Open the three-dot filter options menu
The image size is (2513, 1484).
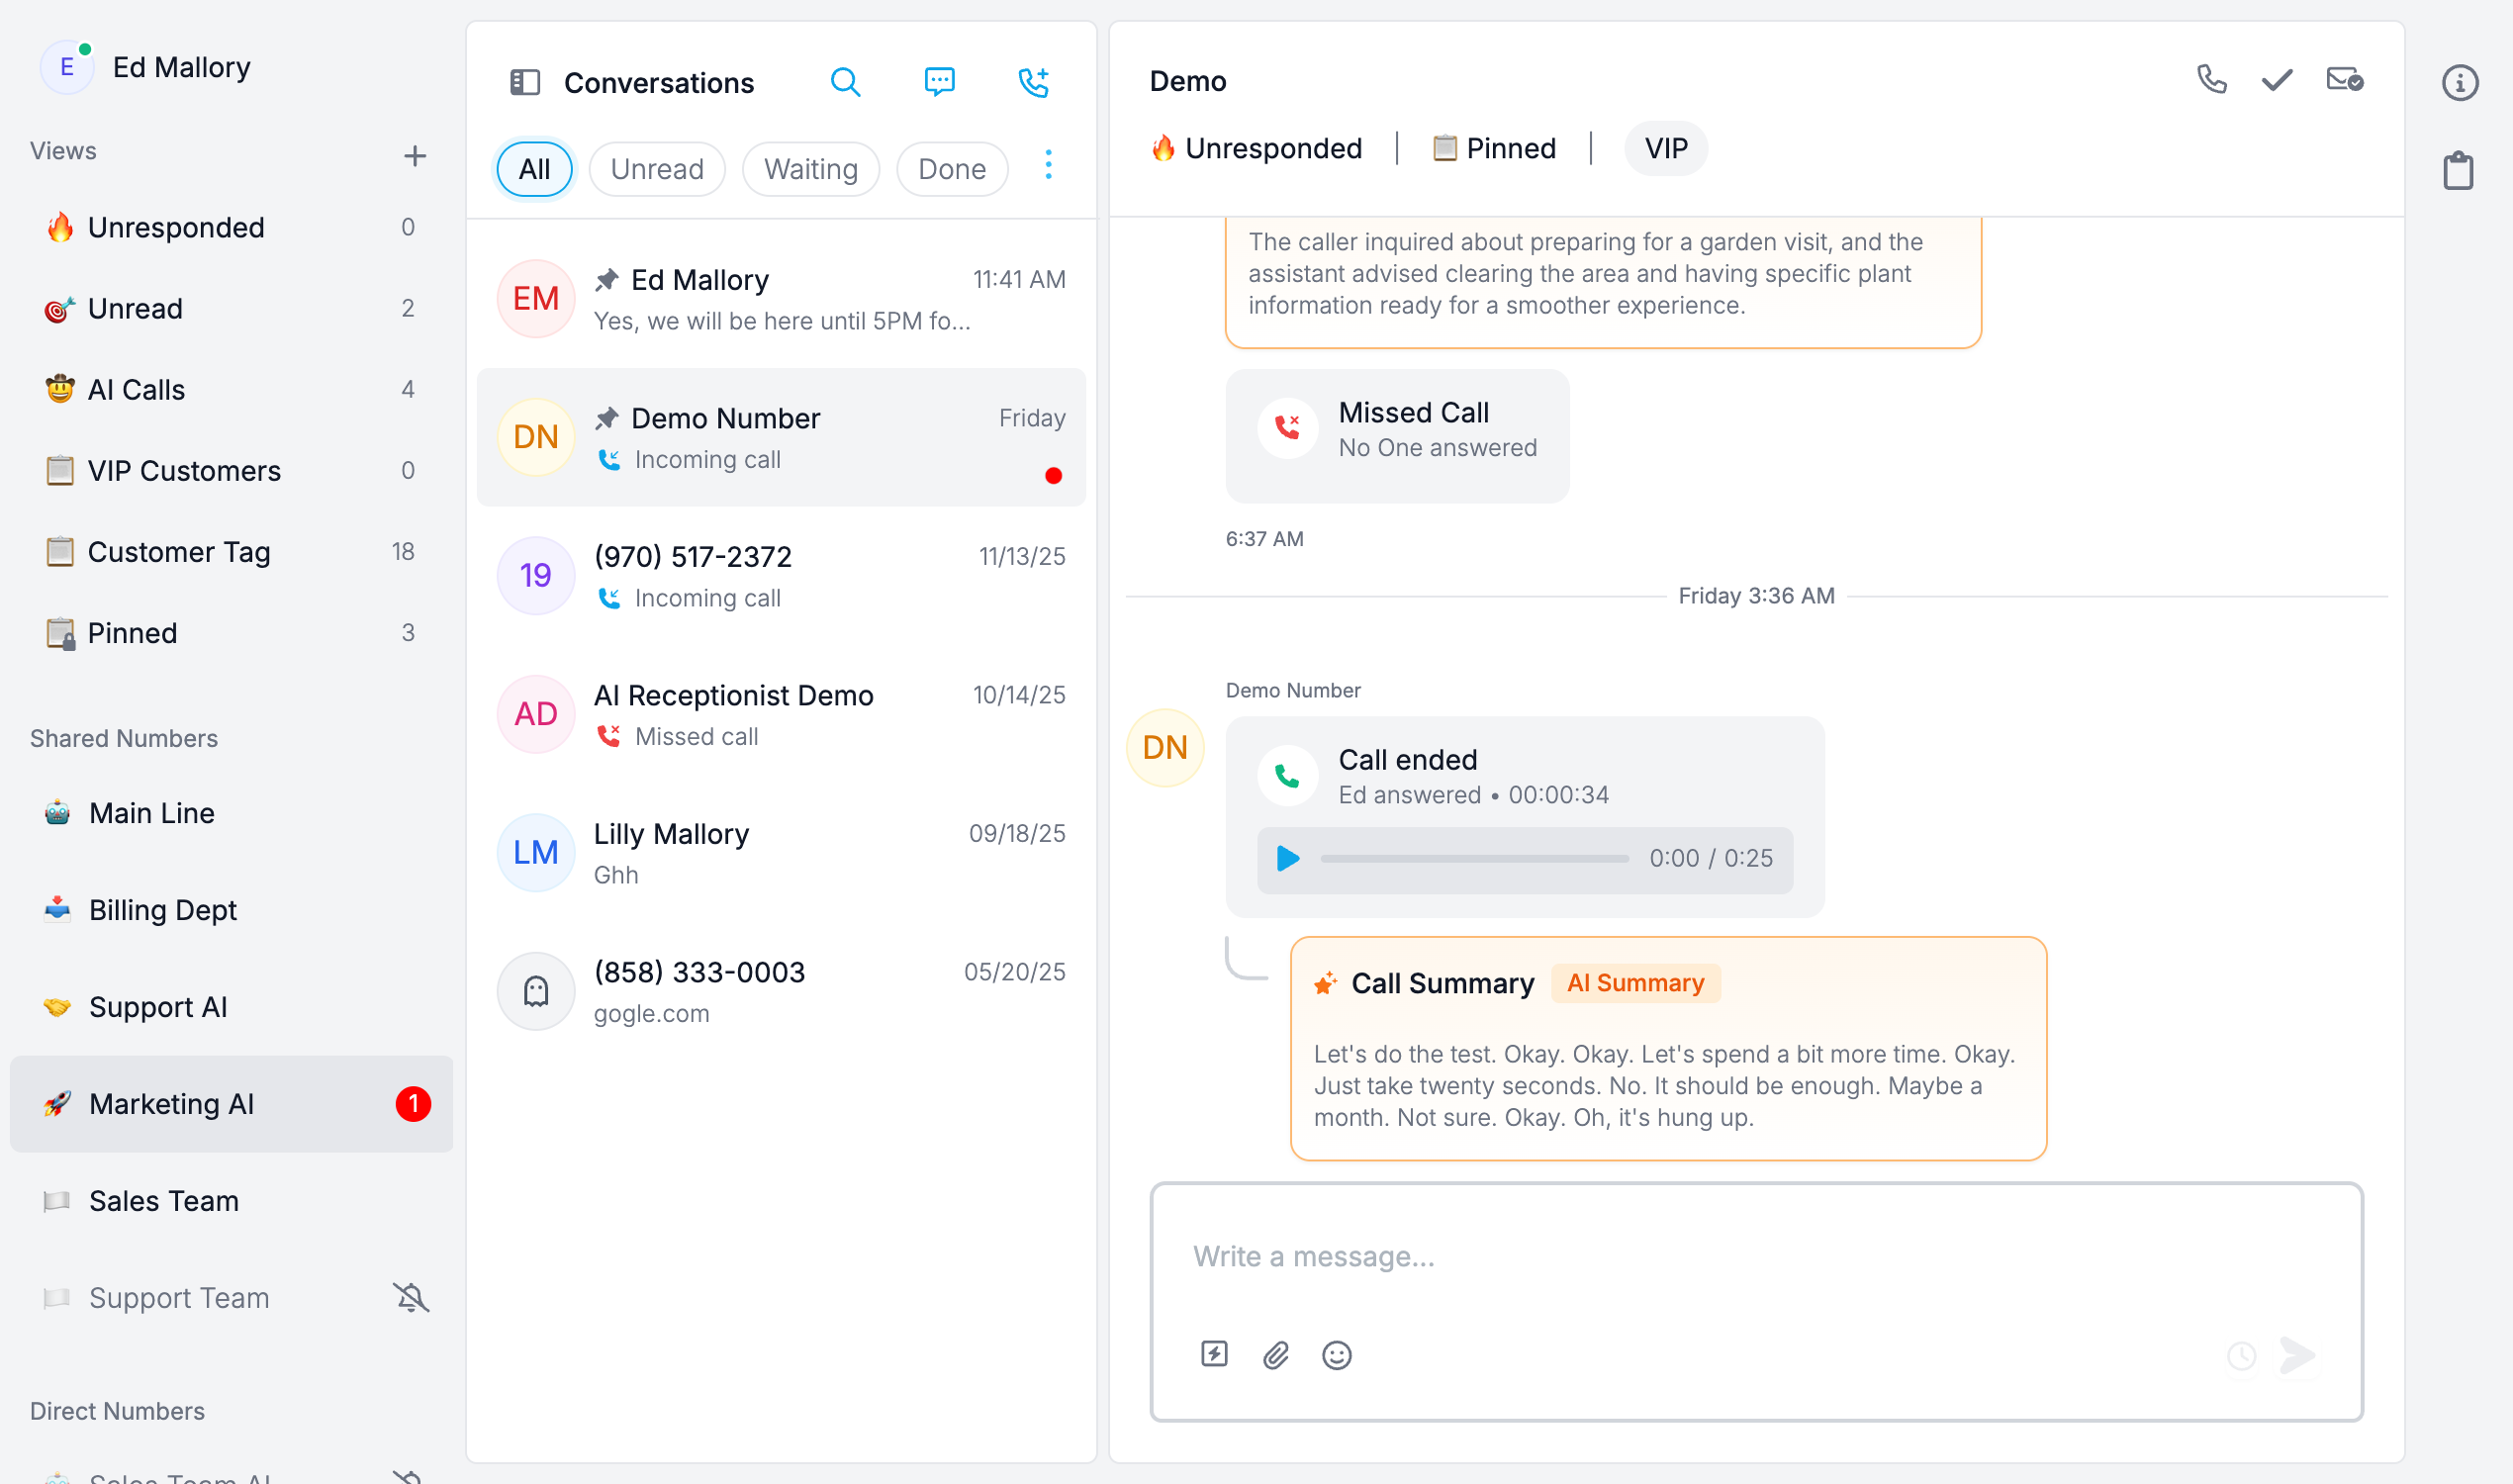[x=1048, y=165]
